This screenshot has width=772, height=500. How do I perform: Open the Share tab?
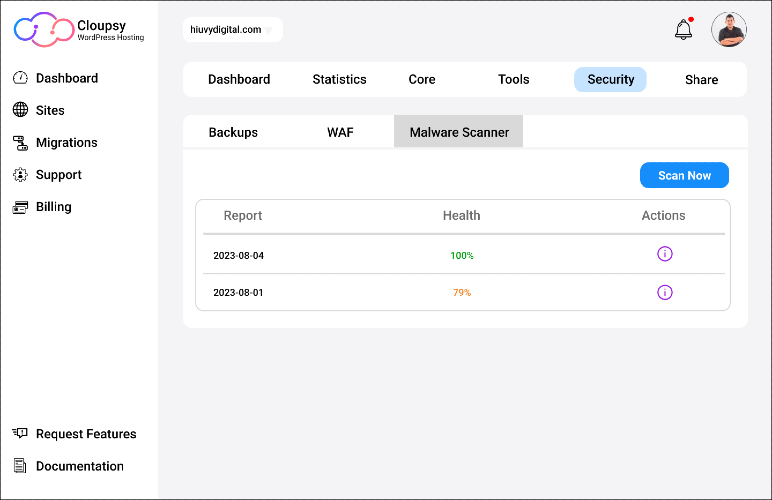[x=702, y=79]
